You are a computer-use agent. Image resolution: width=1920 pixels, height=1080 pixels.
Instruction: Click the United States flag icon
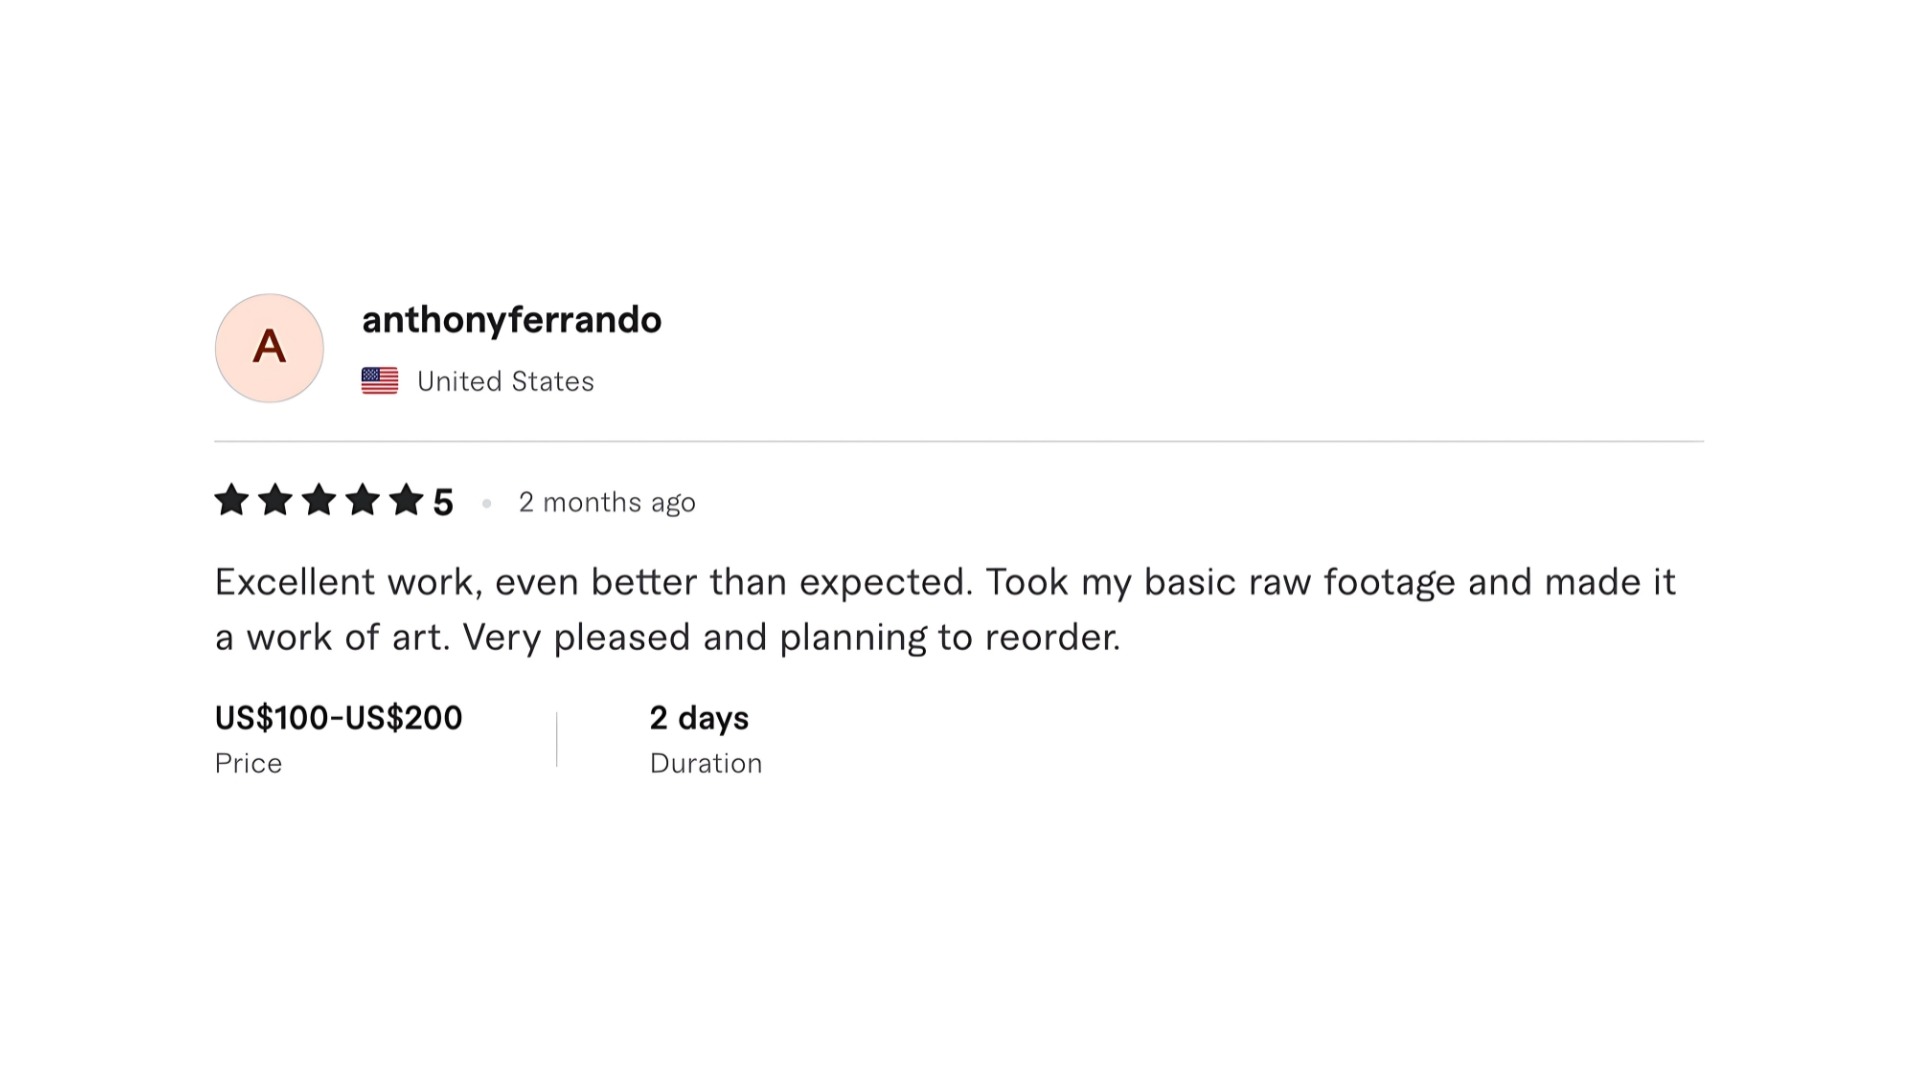[380, 381]
